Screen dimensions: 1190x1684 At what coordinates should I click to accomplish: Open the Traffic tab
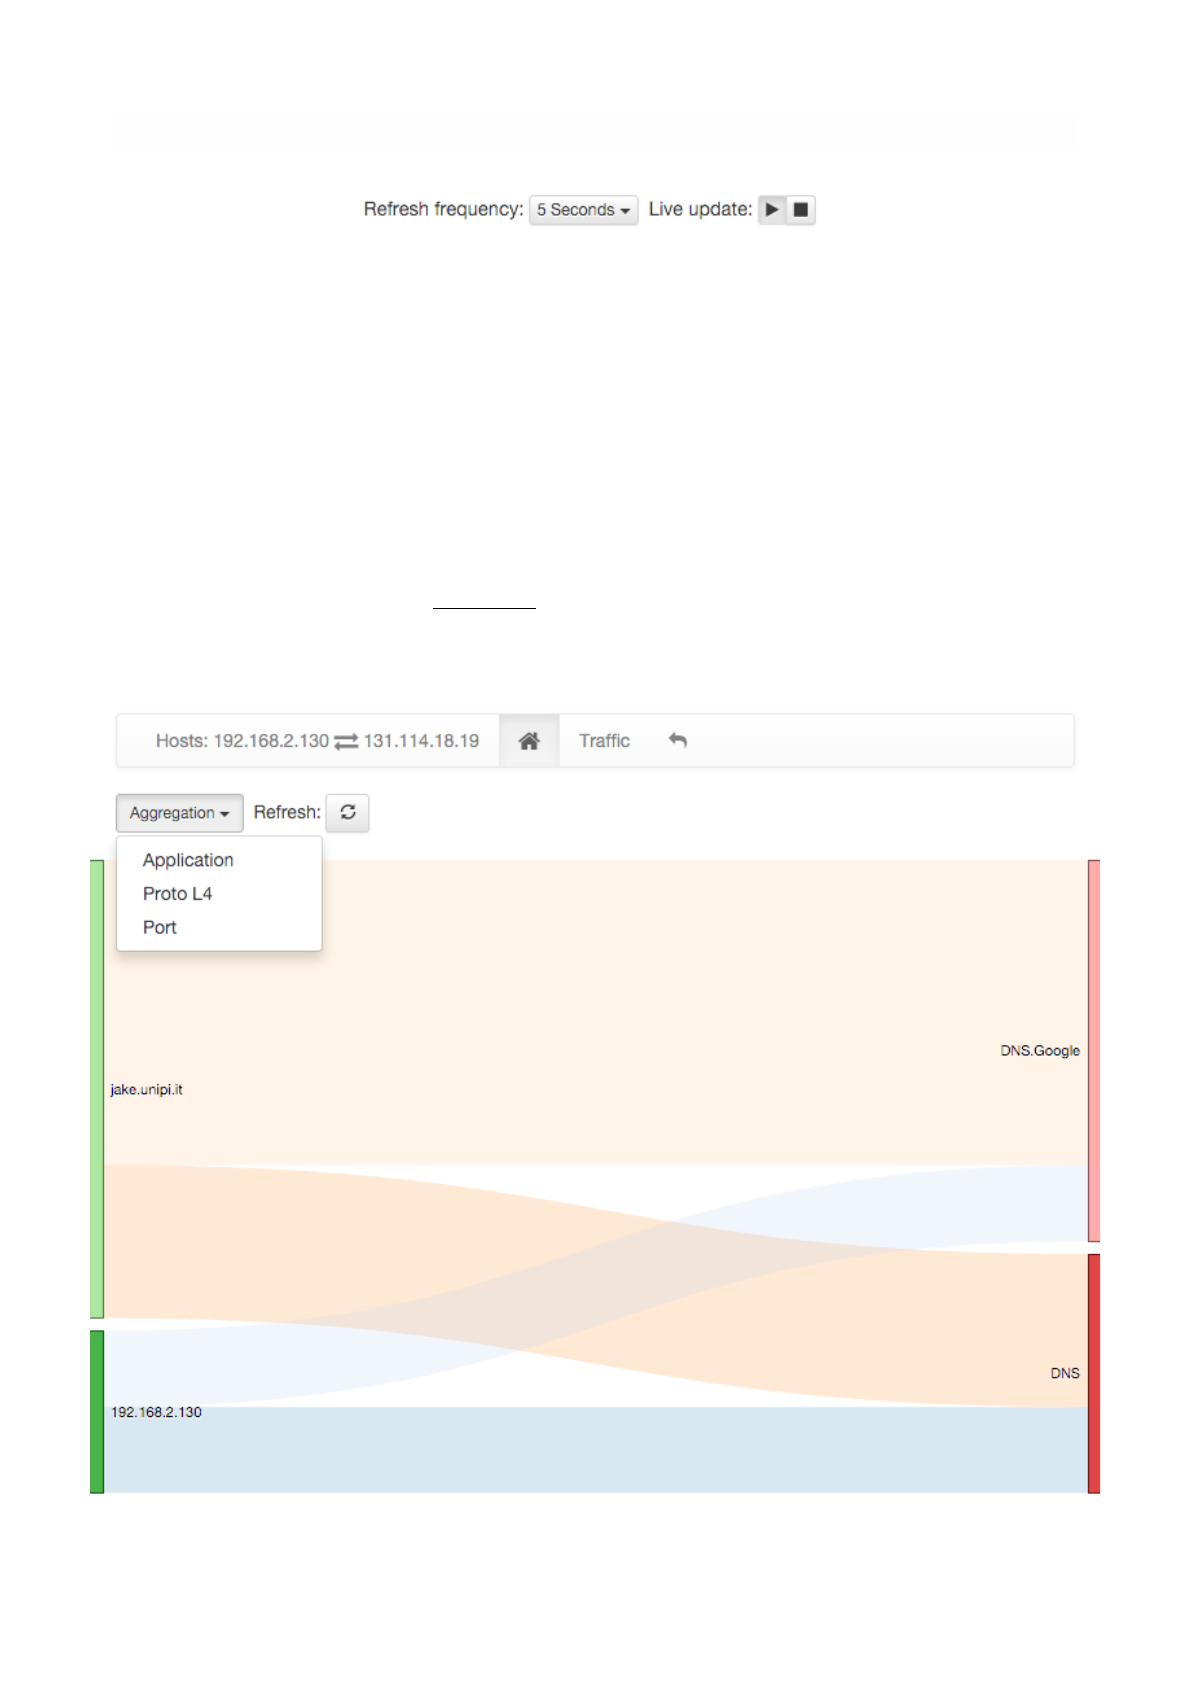pos(604,741)
